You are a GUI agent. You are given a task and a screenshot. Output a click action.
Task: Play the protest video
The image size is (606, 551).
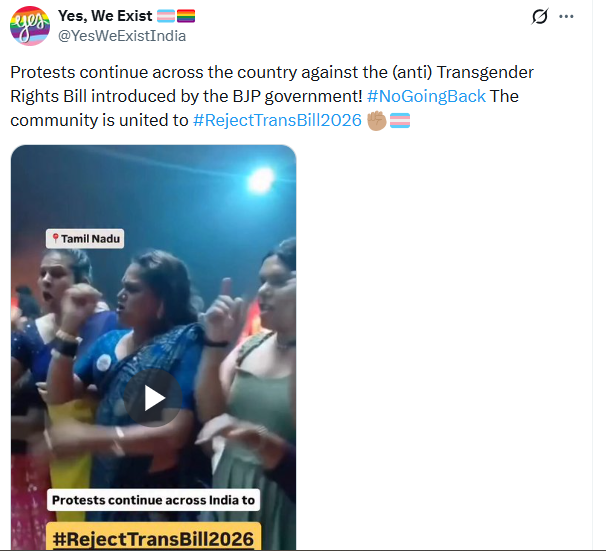[x=153, y=398]
